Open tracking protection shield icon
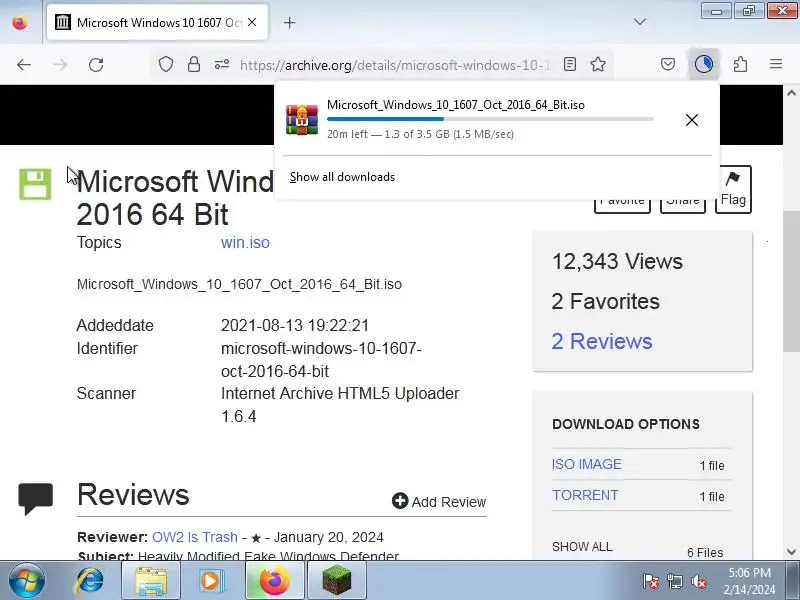Image resolution: width=800 pixels, height=600 pixels. (x=166, y=64)
